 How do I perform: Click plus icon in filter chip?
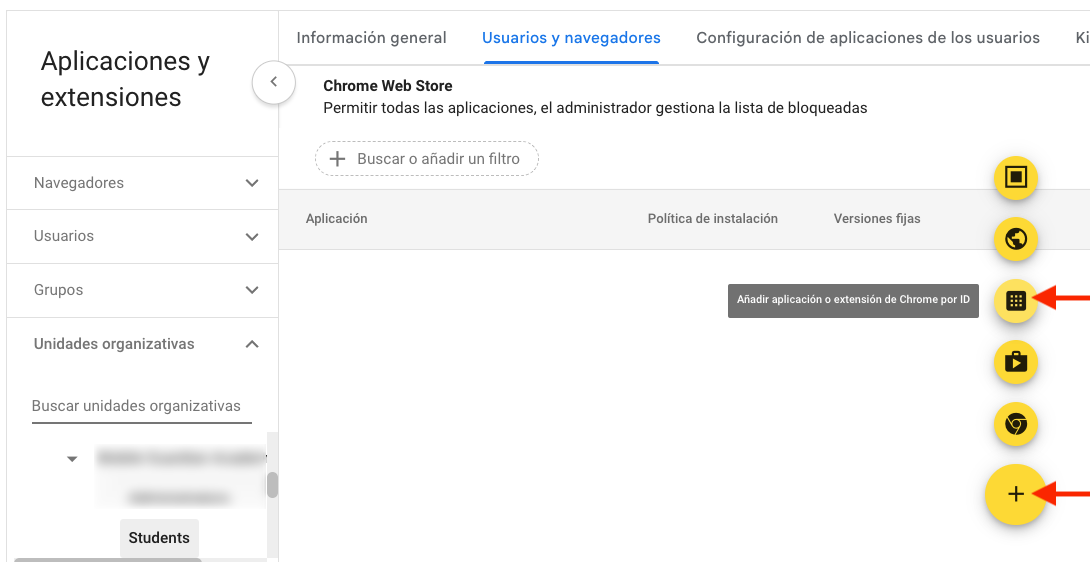point(338,159)
